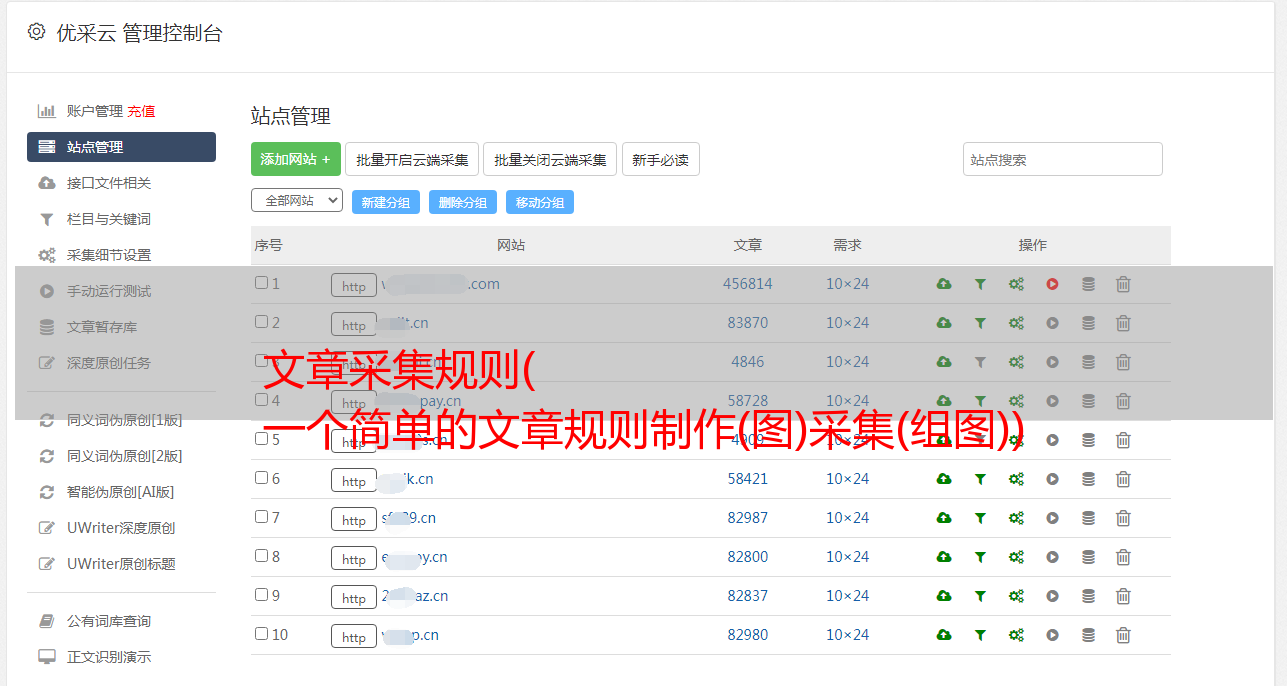Open the gears icon in row 8
This screenshot has height=686, width=1287.
pos(1016,557)
